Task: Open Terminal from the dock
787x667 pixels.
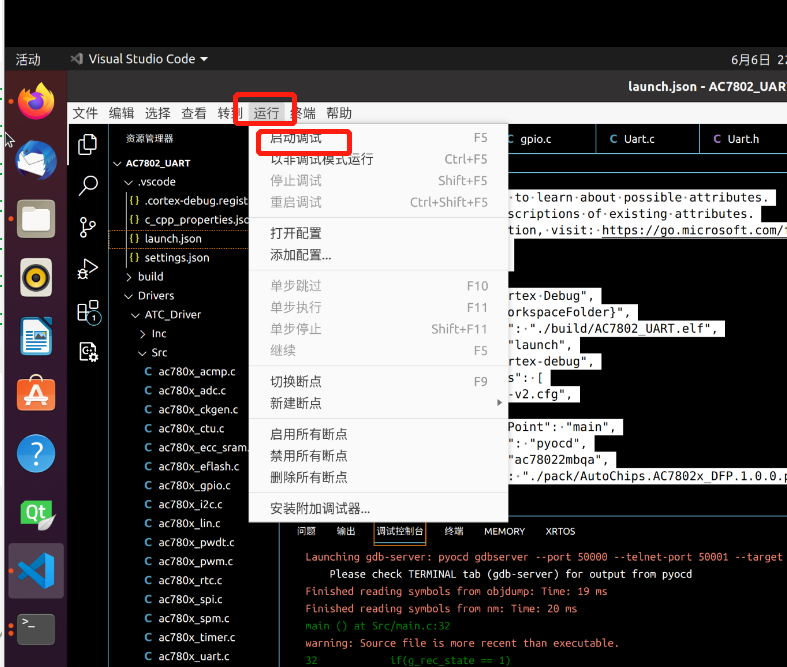Action: click(x=36, y=629)
